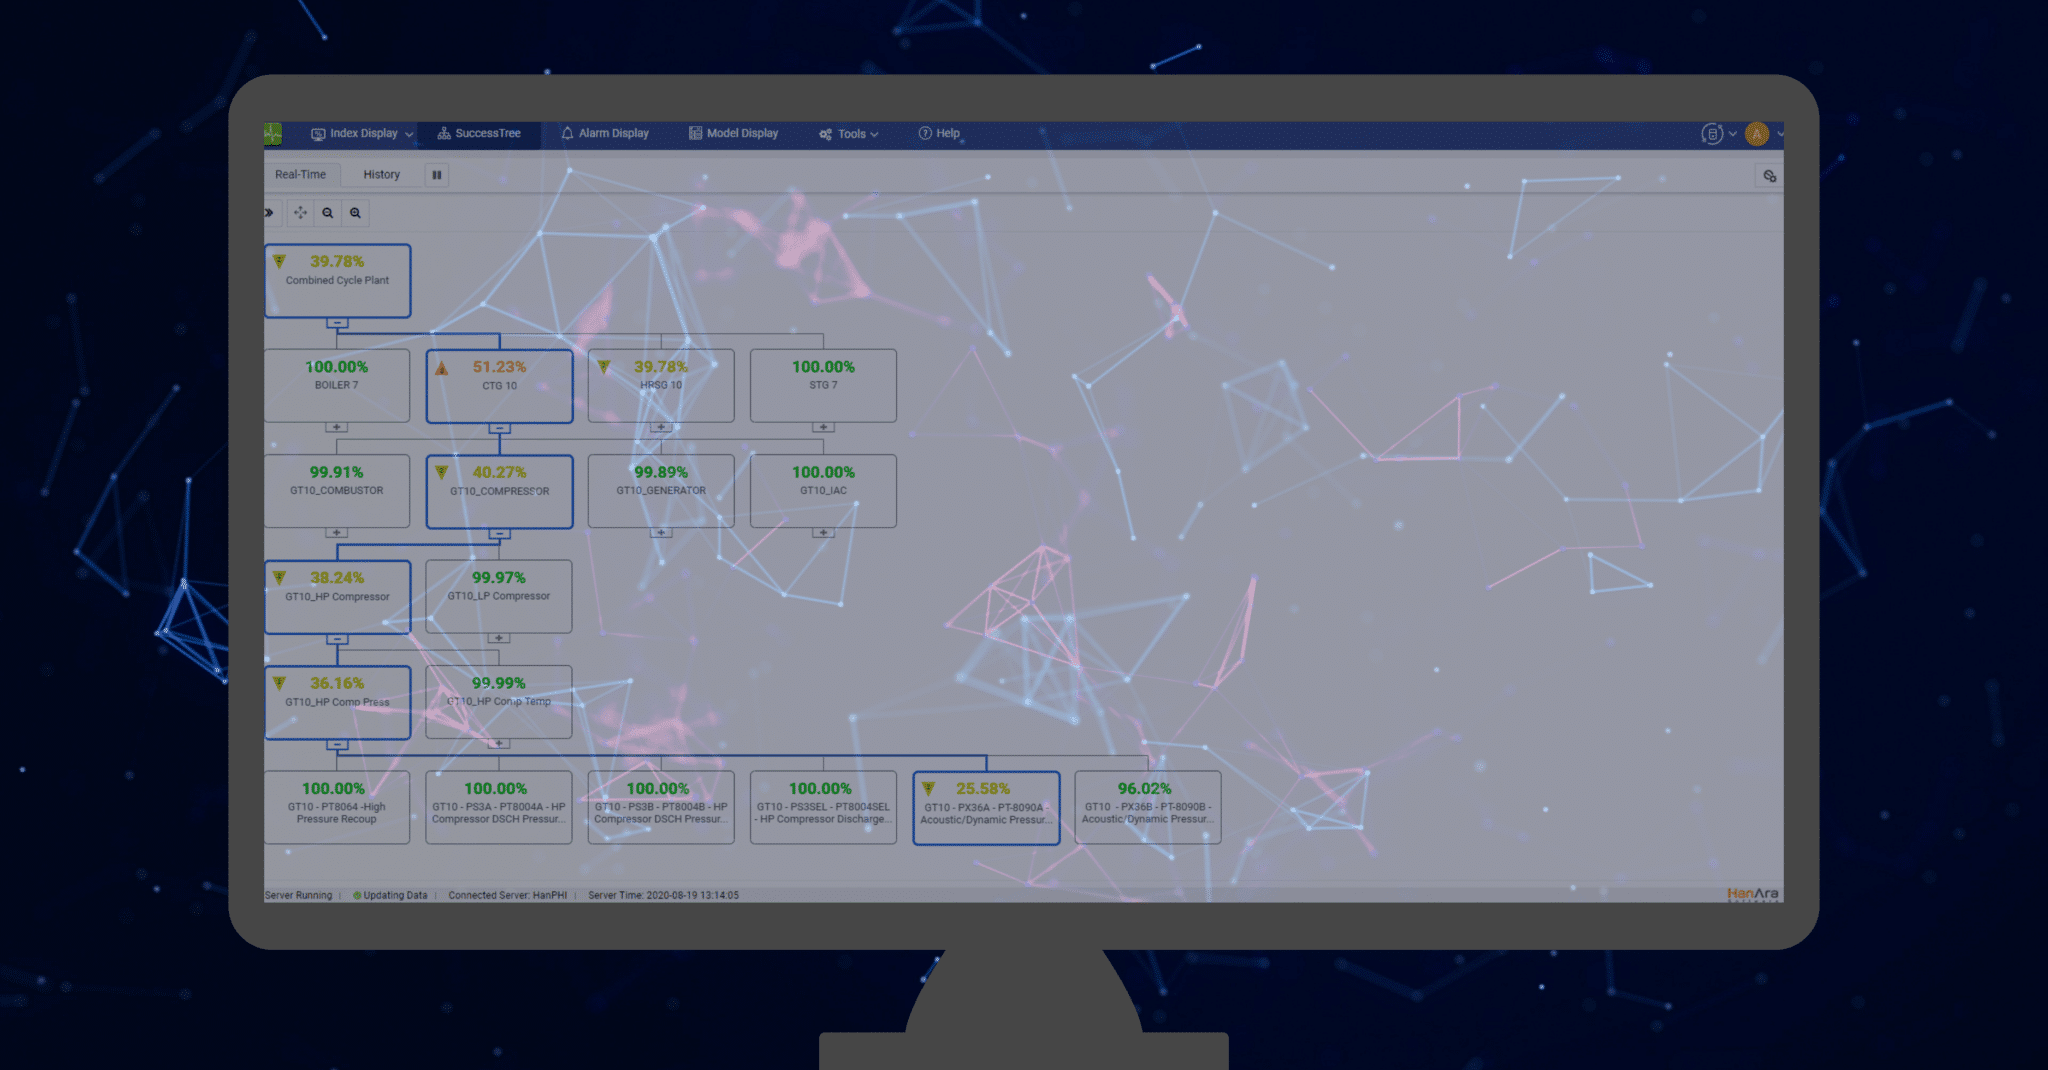
Task: Expand the STG 7 node
Action: 823,428
